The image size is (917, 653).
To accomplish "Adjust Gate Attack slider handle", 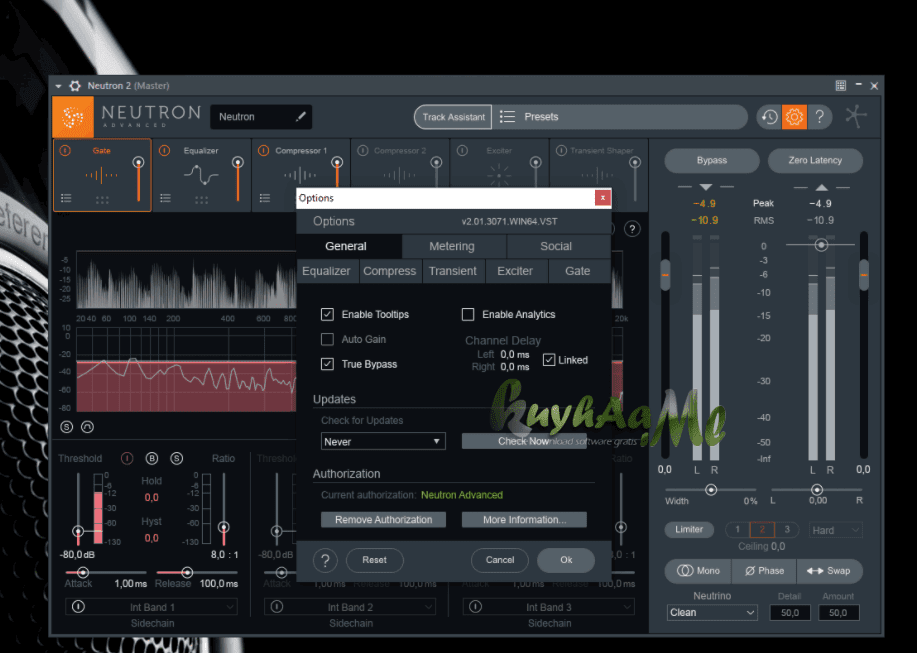I will pos(83,572).
